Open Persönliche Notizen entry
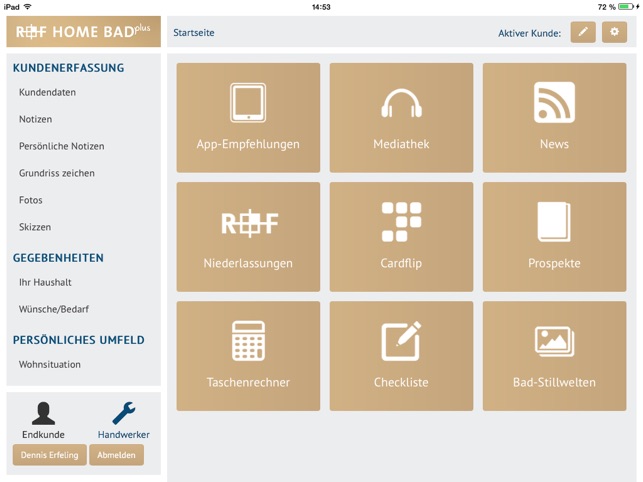 (62, 146)
